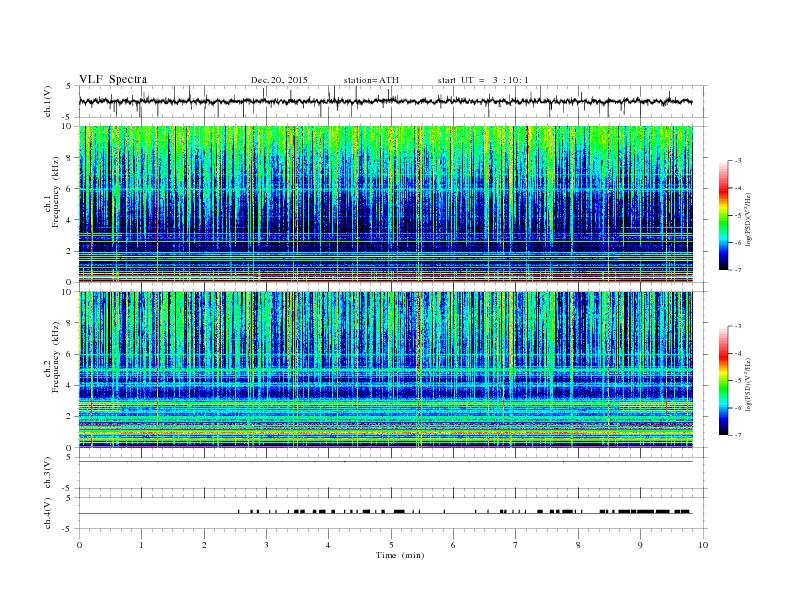Click the "-7" tick on ch.1 color bar
The height and width of the screenshot is (612, 792).
click(737, 270)
